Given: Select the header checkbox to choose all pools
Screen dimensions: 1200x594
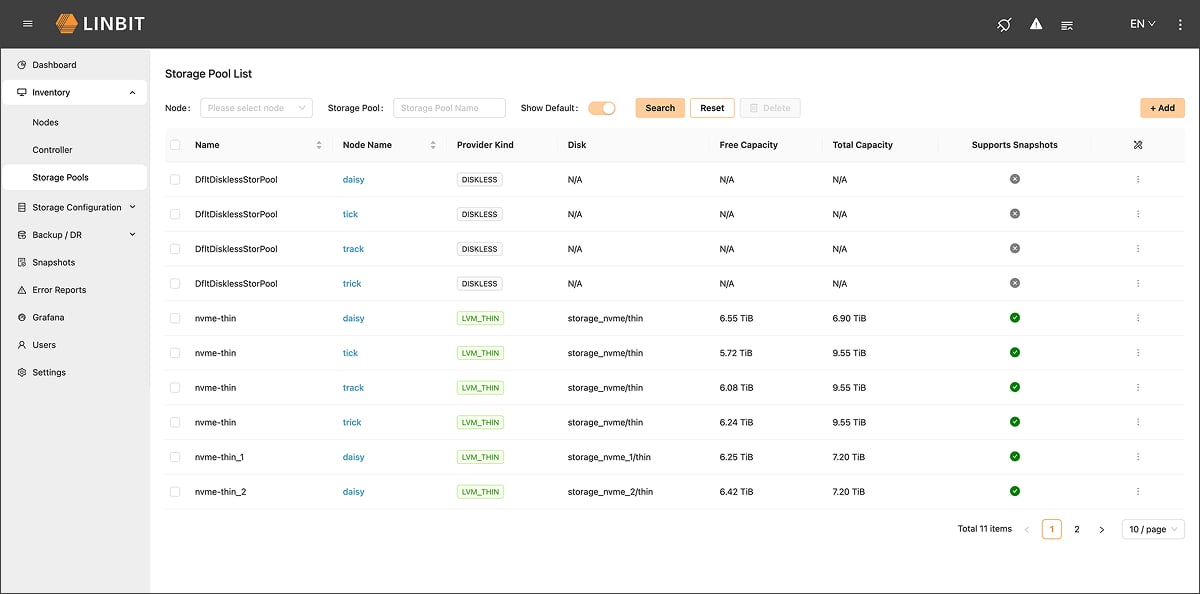Looking at the screenshot, I should coord(173,145).
